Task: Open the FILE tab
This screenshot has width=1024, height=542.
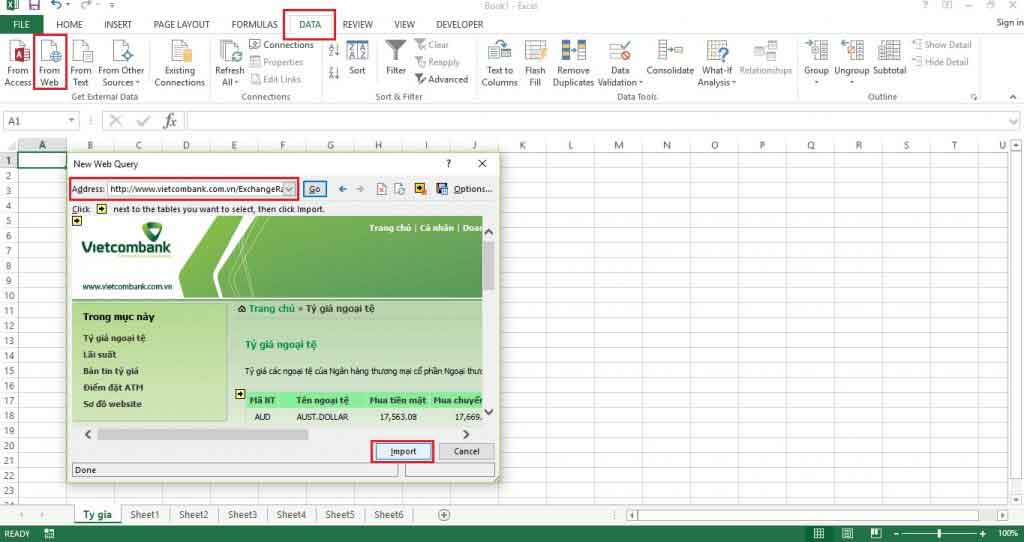Action: pos(22,24)
